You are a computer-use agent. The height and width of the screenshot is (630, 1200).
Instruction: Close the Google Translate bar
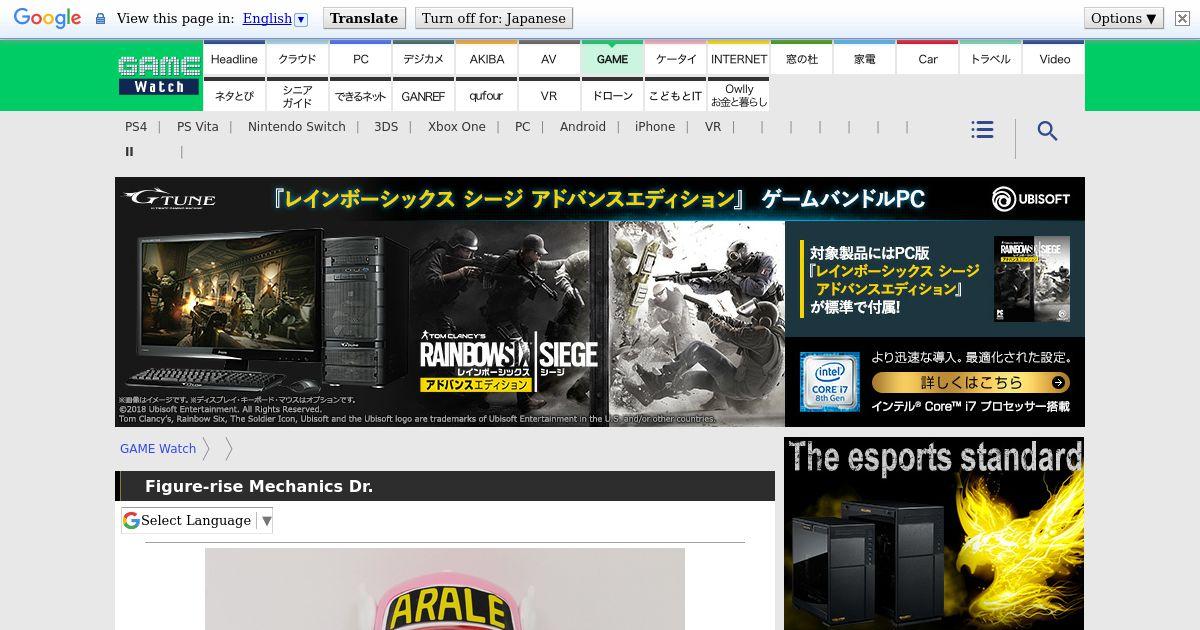tap(1182, 18)
